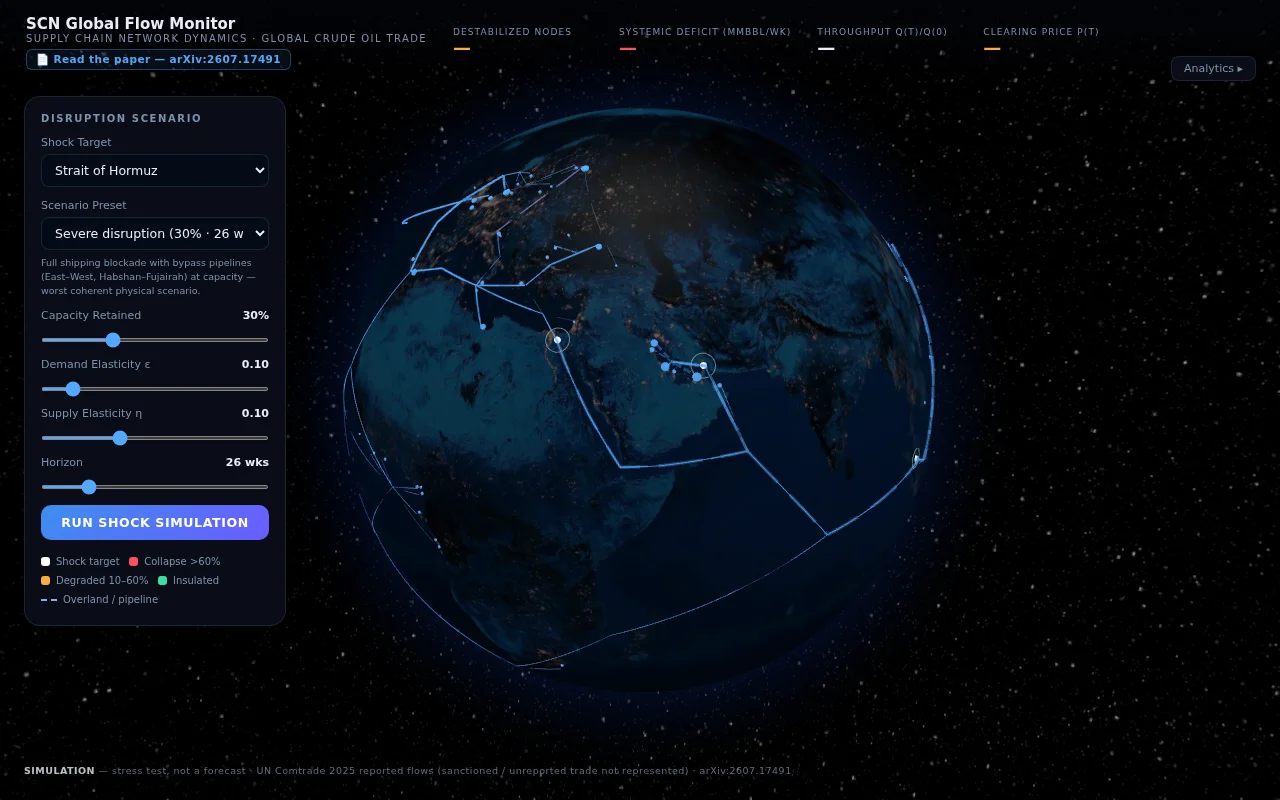1280x800 pixels.
Task: Adjust the Demand Elasticity slider
Action: 155,389
